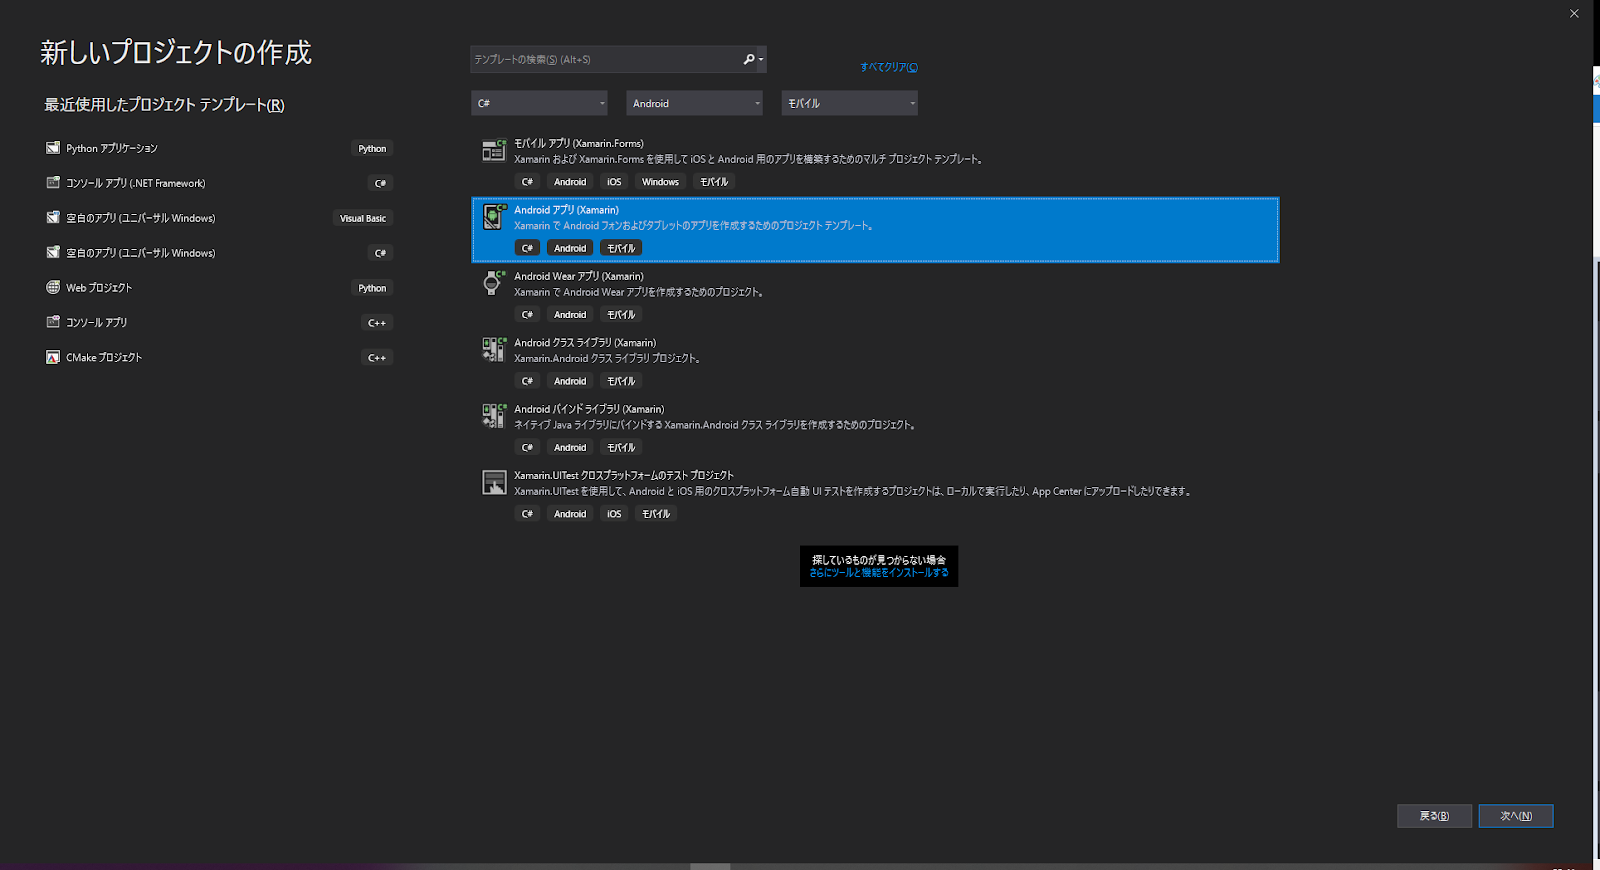Open the C# language filter dropdown
This screenshot has height=870, width=1600.
click(x=539, y=103)
